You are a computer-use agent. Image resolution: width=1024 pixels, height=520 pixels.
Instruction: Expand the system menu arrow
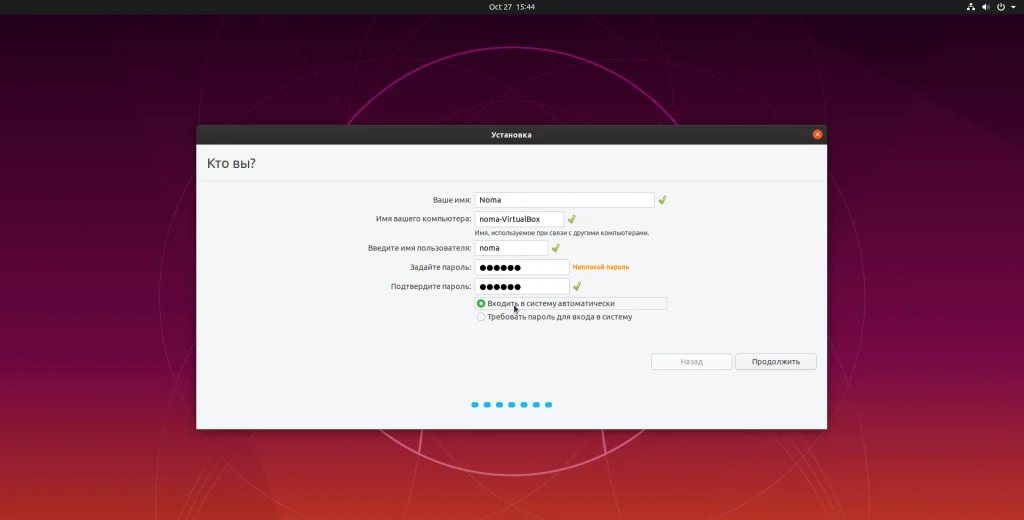click(x=1013, y=7)
